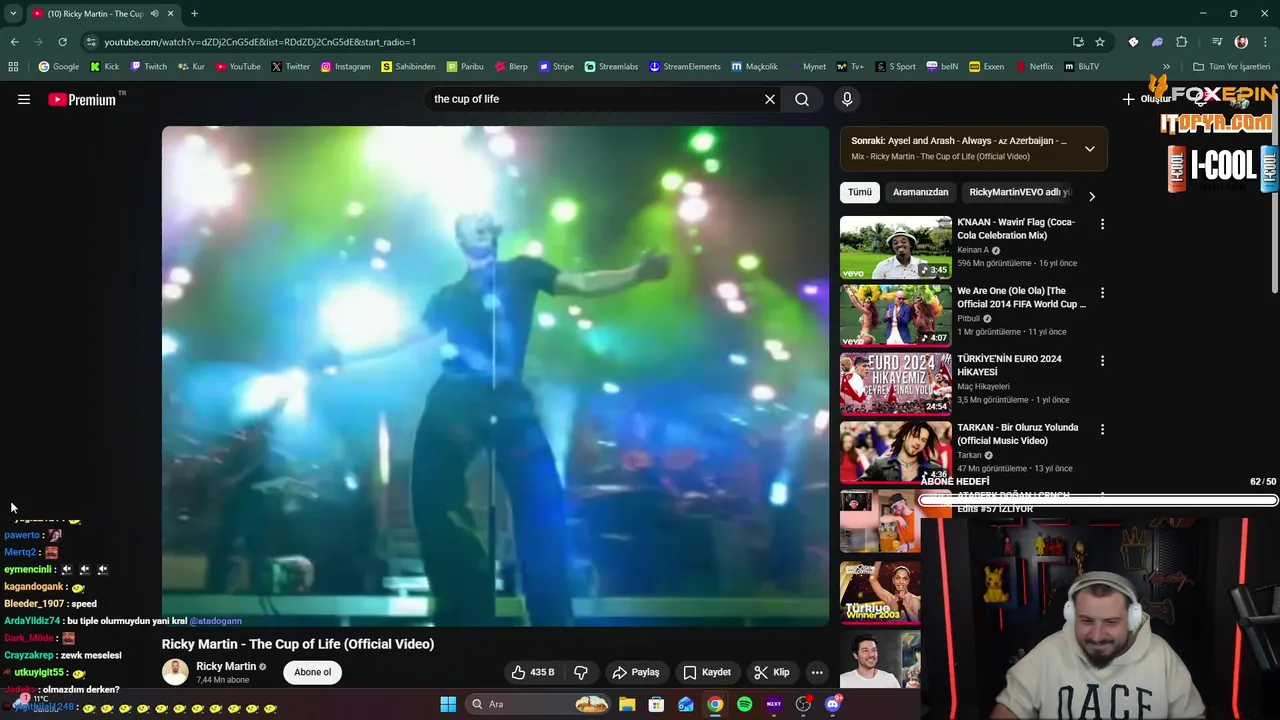Collapse the Mix playlist panel chevron

(x=1090, y=149)
